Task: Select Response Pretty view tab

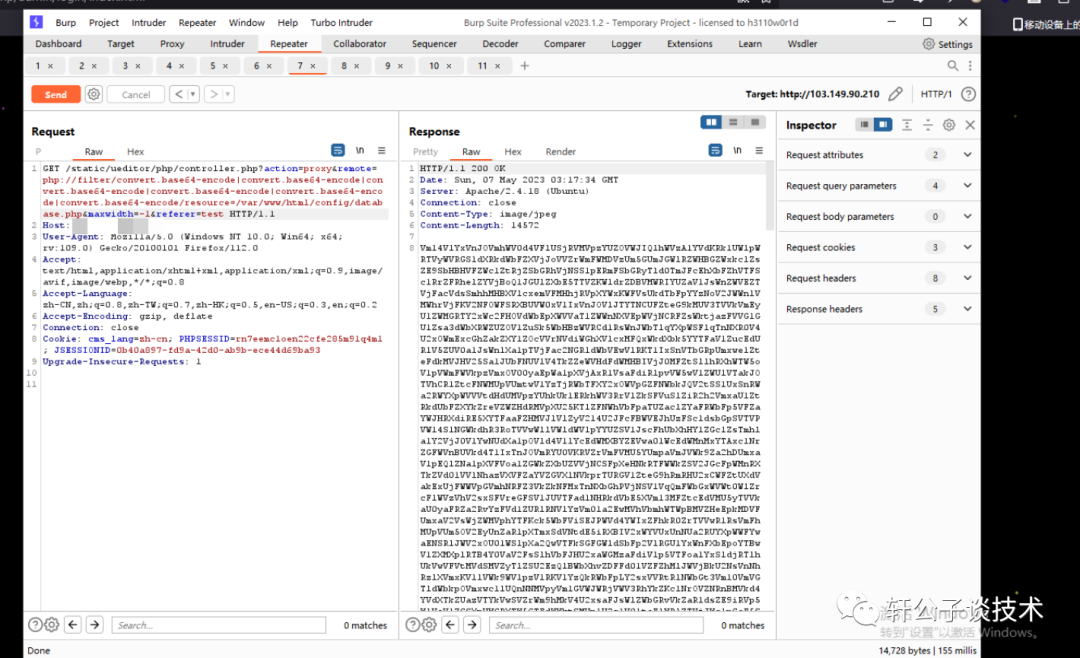Action: tap(425, 152)
